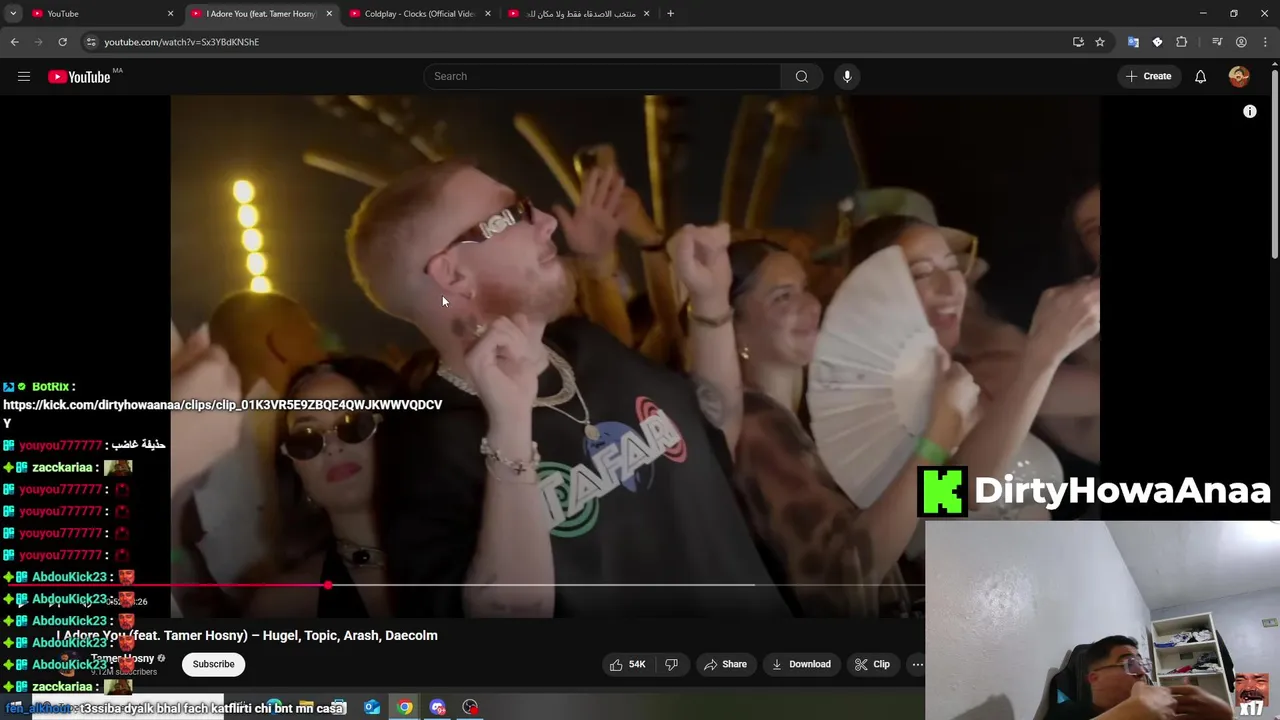The image size is (1280, 720).
Task: Open the YouTube guide hamburger menu
Action: pyautogui.click(x=24, y=76)
